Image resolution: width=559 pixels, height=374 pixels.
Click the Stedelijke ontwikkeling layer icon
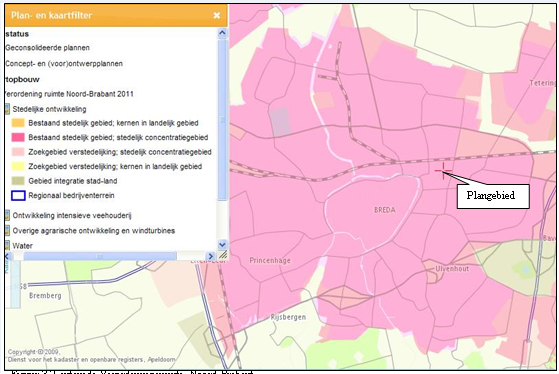coord(7,109)
